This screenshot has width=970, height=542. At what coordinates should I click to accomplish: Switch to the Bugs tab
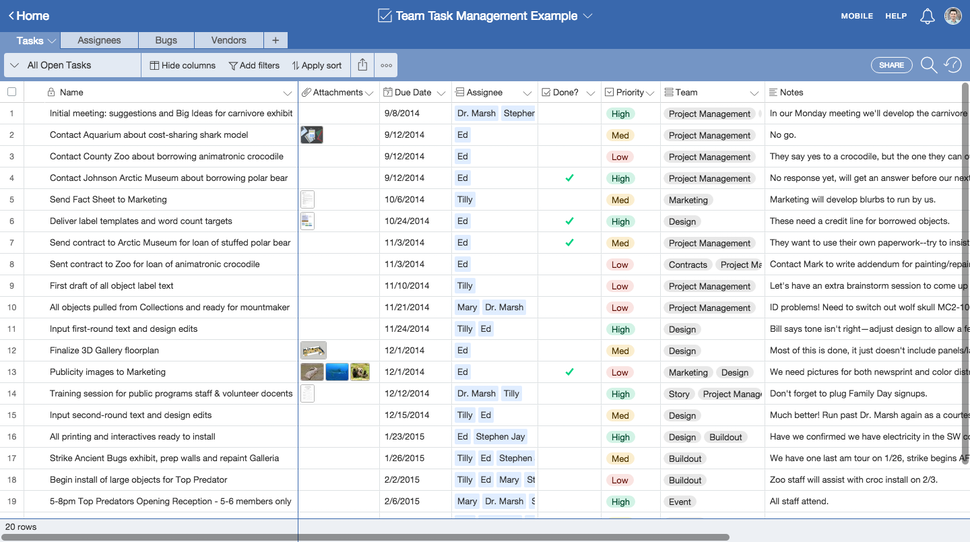pyautogui.click(x=166, y=40)
